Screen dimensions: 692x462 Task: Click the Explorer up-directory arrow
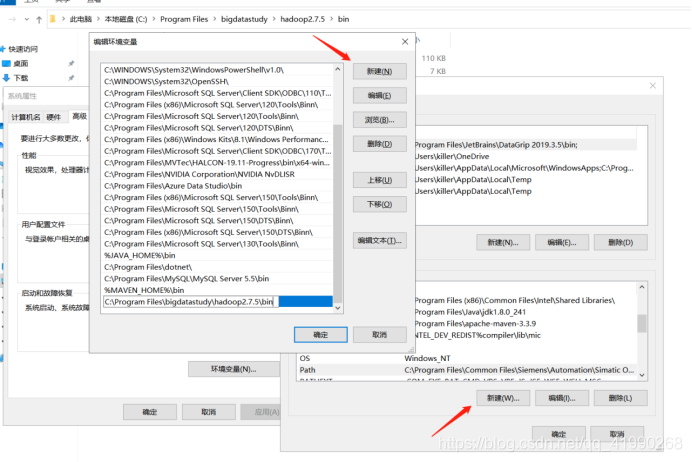pos(39,19)
